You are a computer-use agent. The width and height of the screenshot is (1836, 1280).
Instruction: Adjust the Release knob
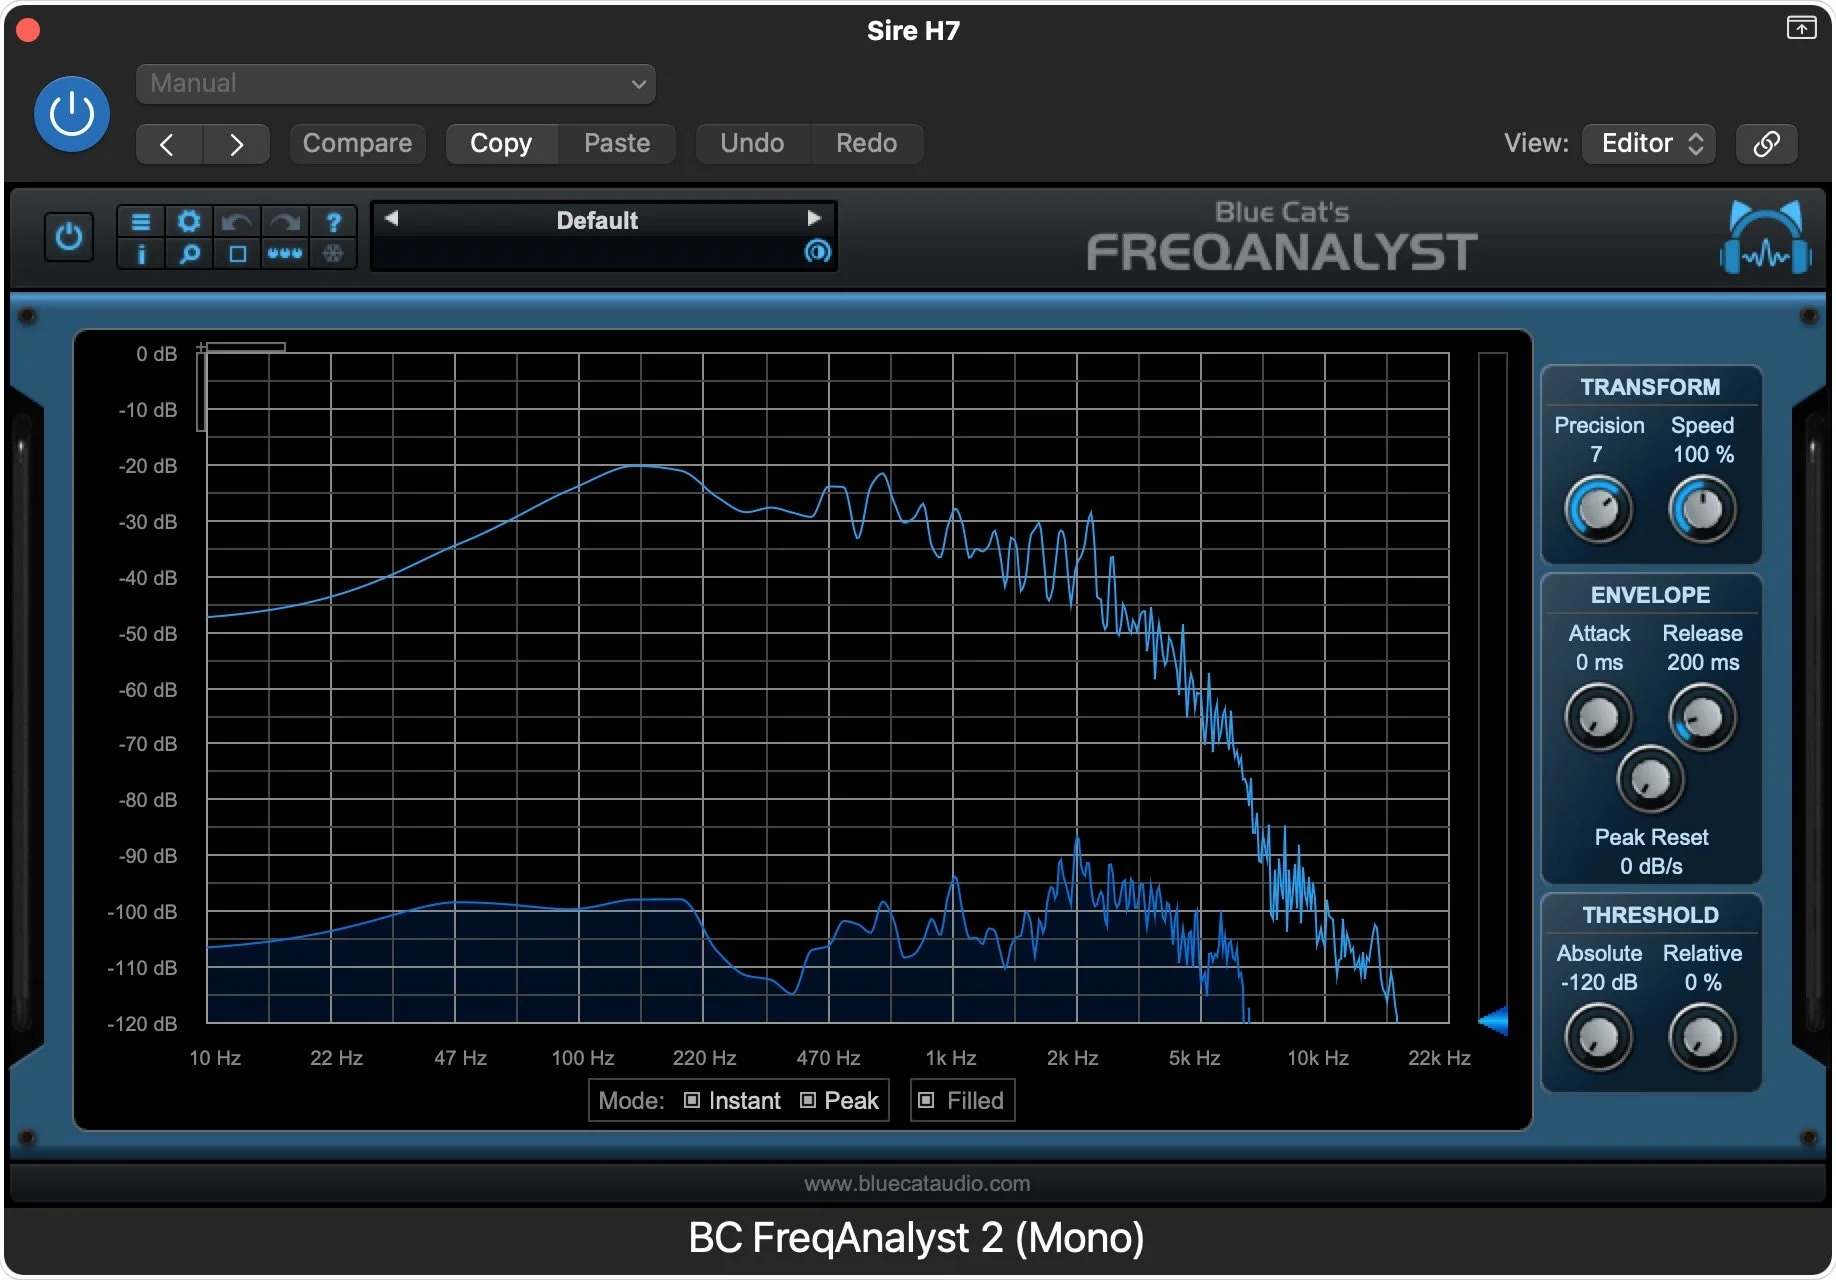click(x=1702, y=717)
